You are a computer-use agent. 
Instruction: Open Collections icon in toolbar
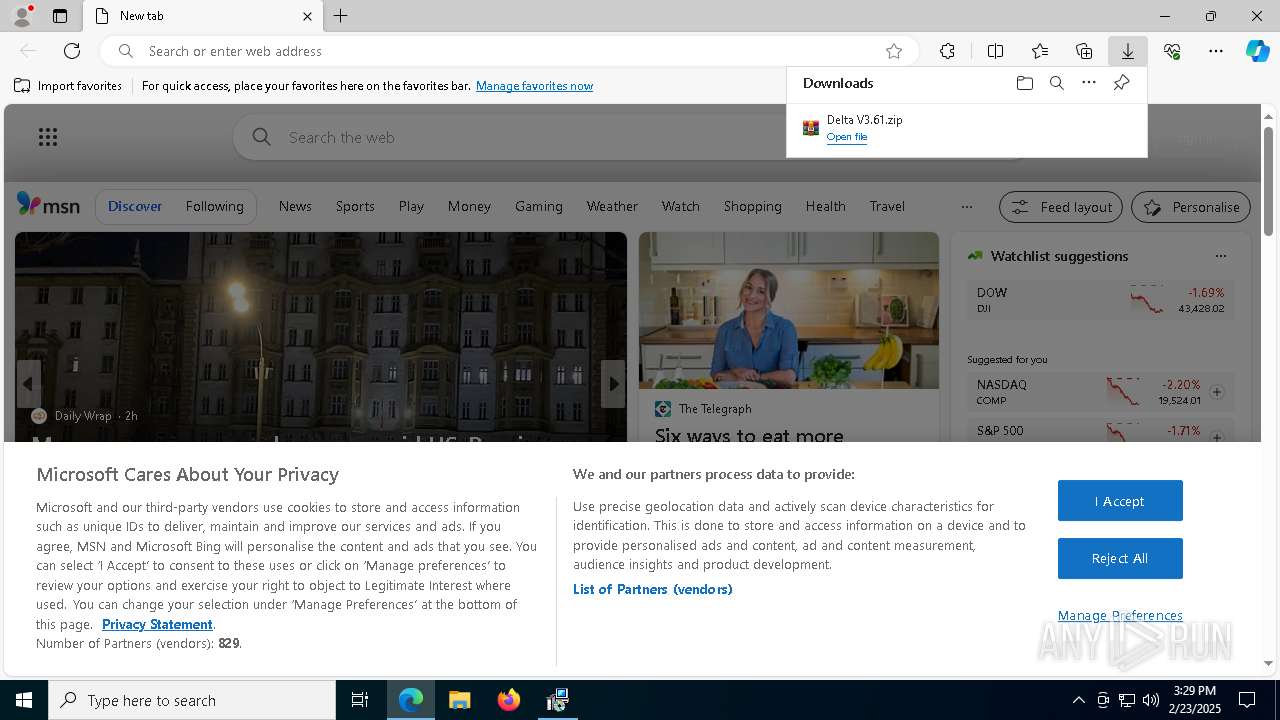coord(1084,51)
